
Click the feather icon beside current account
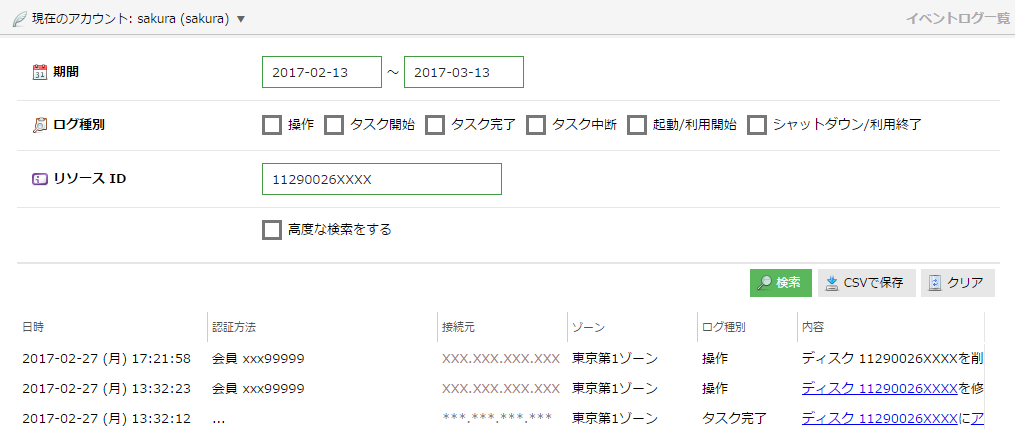pyautogui.click(x=19, y=18)
